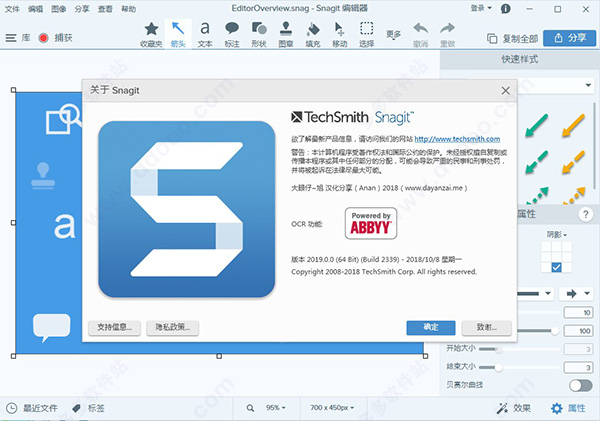Screen dimensions: 600x421
Task: Open the Edit (编辑) menu
Action: (35, 8)
